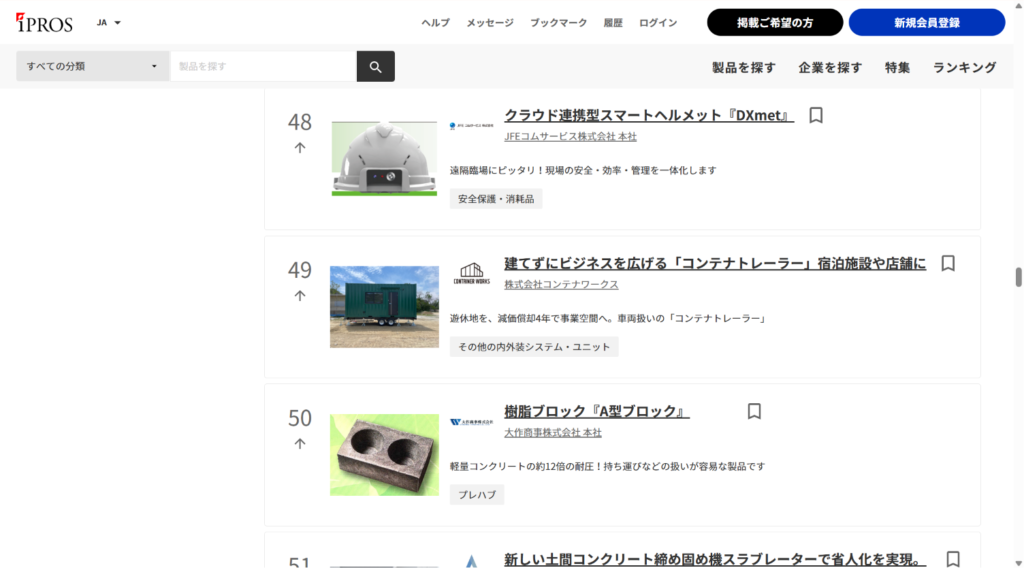Select the その他の内外装システム・ユニット tag
Screen dimensions: 1024x568
coord(534,347)
